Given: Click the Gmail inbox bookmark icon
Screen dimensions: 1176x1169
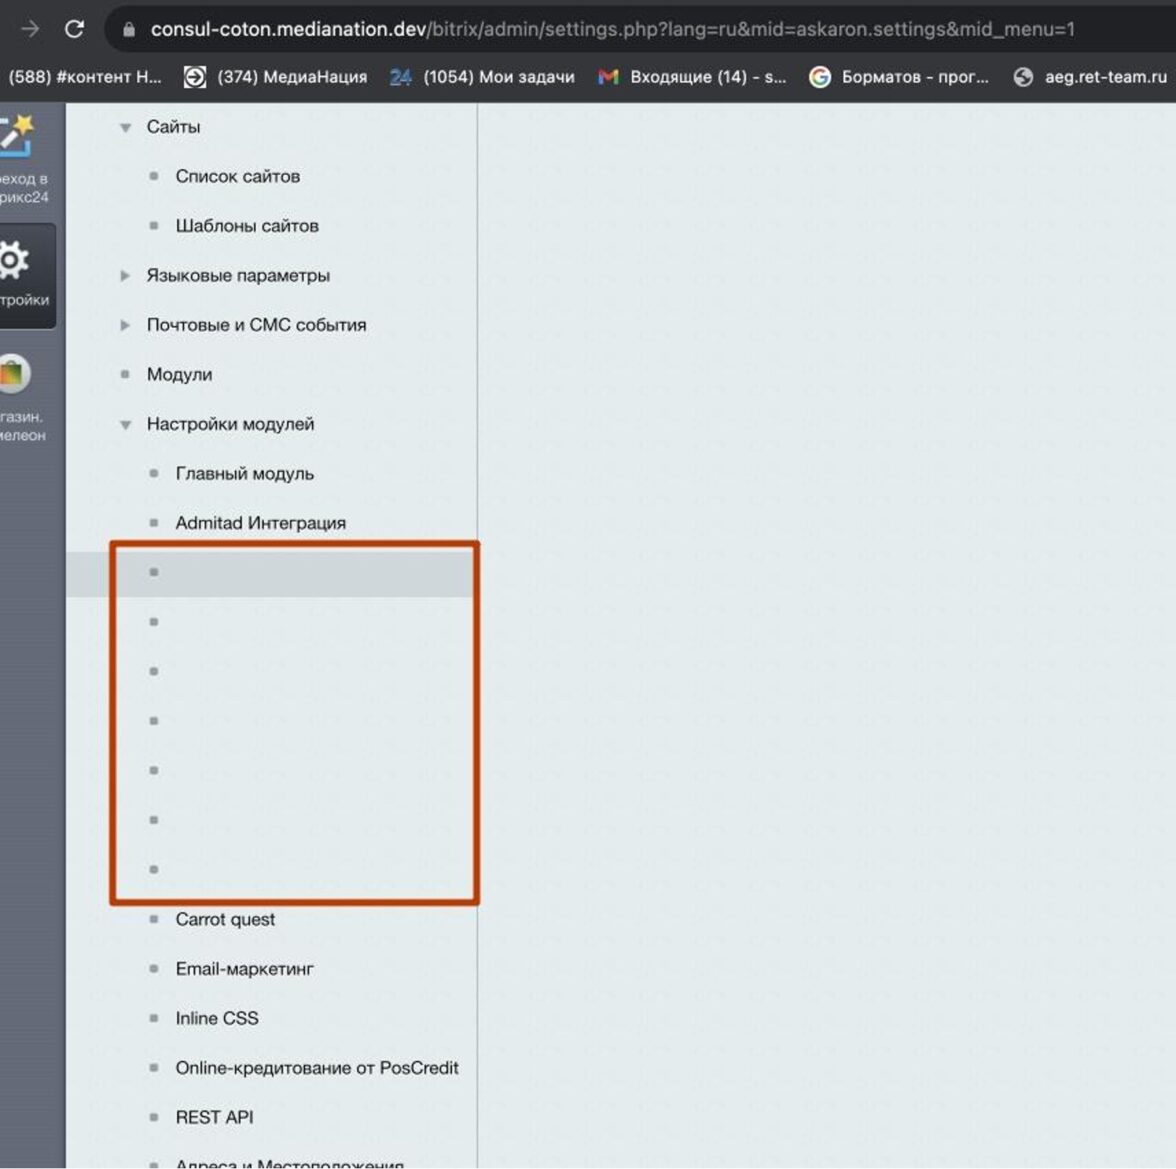Looking at the screenshot, I should point(608,77).
